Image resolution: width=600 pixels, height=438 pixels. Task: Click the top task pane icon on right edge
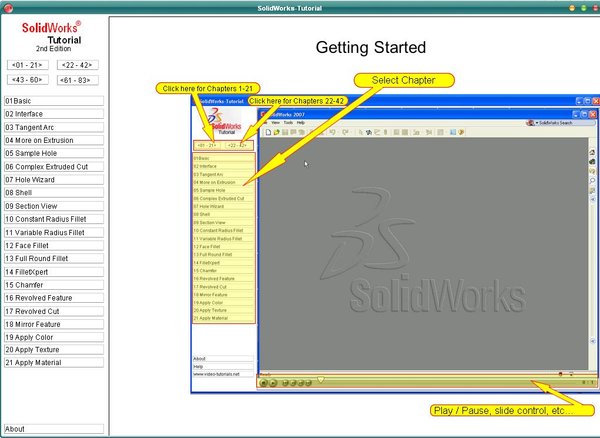592,152
